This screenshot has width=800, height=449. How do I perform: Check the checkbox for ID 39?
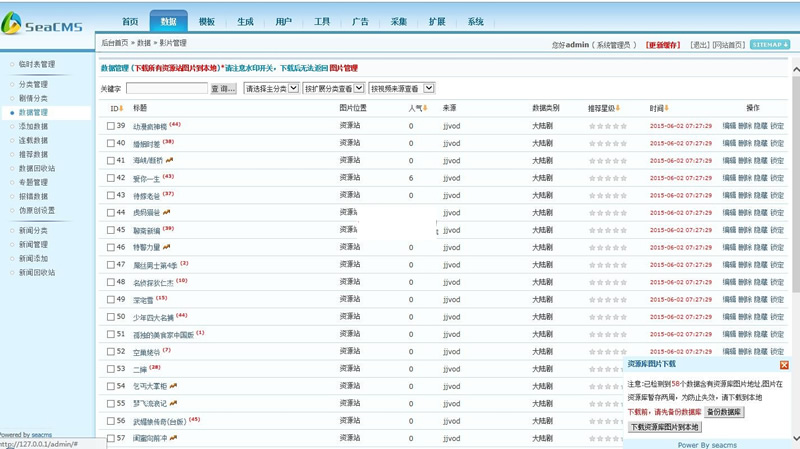pyautogui.click(x=112, y=126)
